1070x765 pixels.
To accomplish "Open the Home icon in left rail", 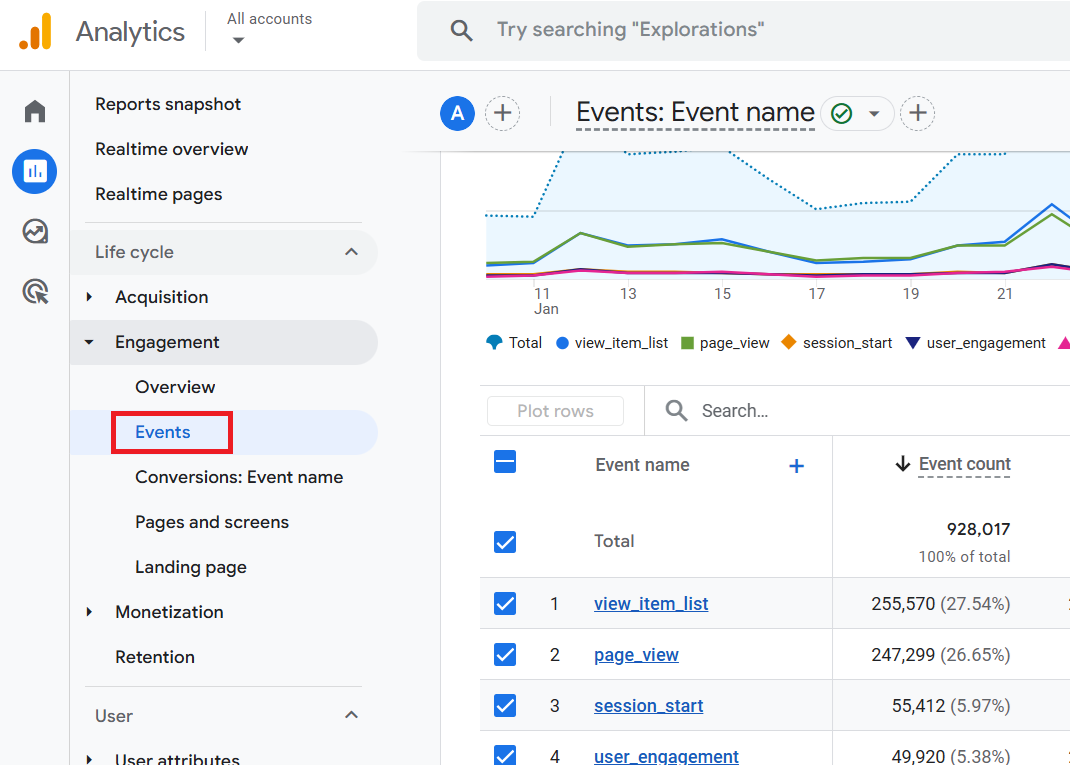I will click(x=35, y=111).
